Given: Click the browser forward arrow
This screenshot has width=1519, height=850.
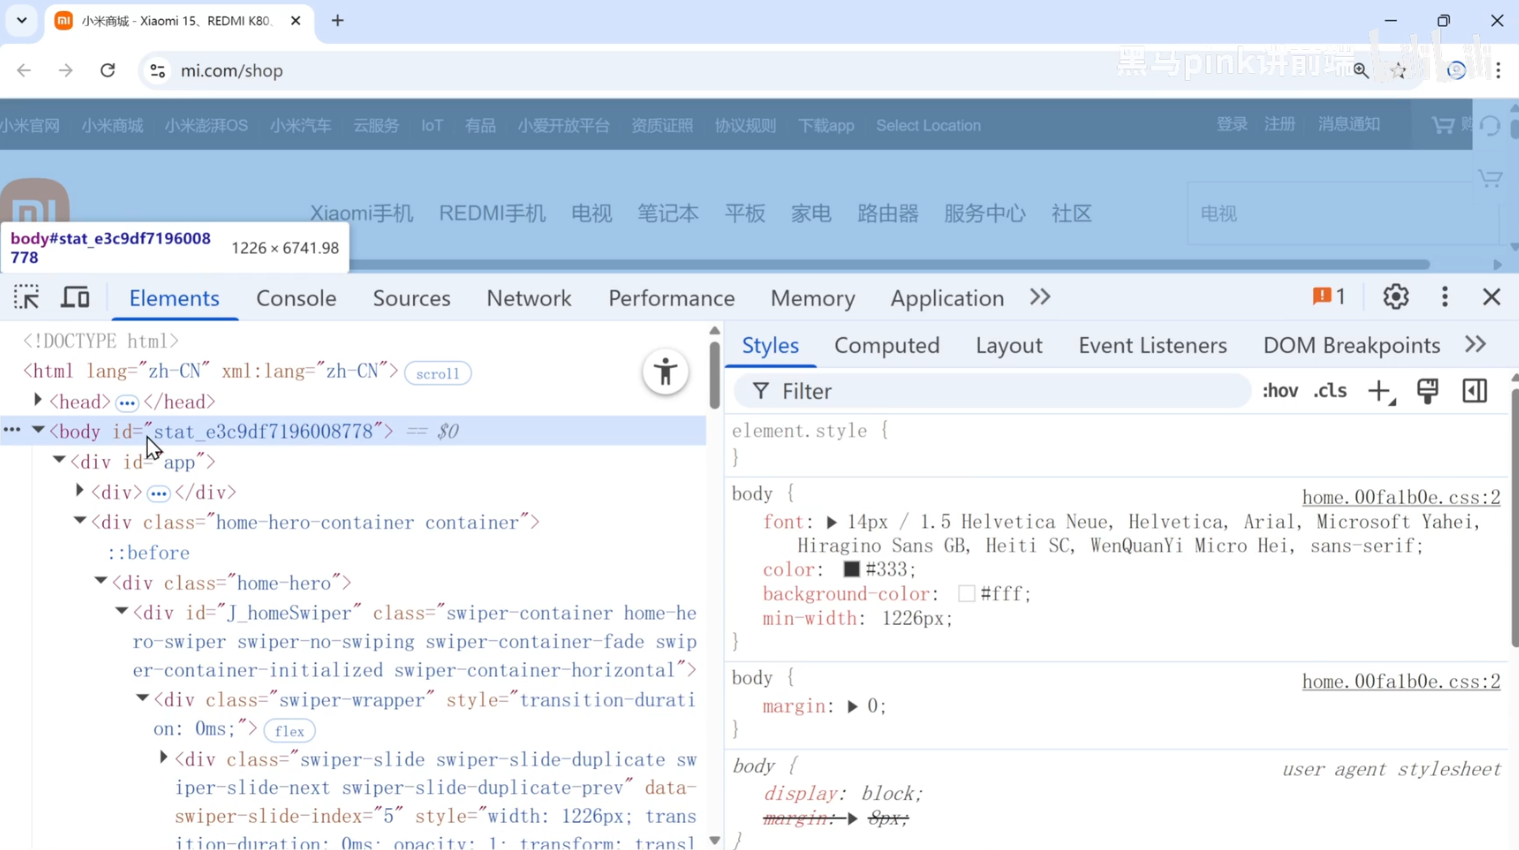Looking at the screenshot, I should [66, 70].
